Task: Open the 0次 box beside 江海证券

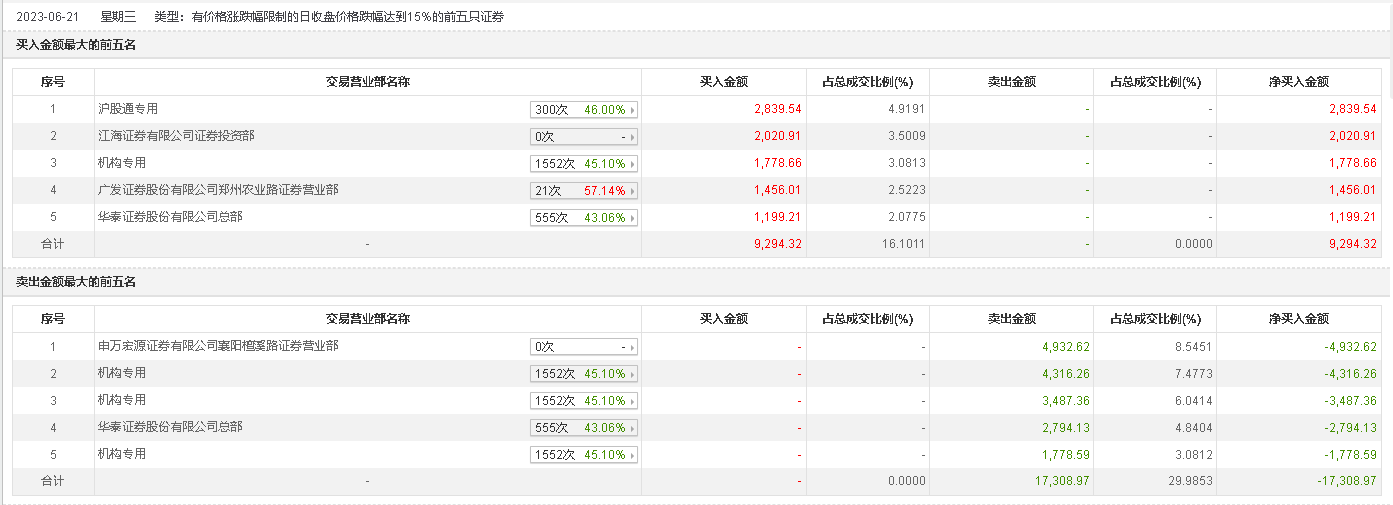Action: [x=584, y=137]
